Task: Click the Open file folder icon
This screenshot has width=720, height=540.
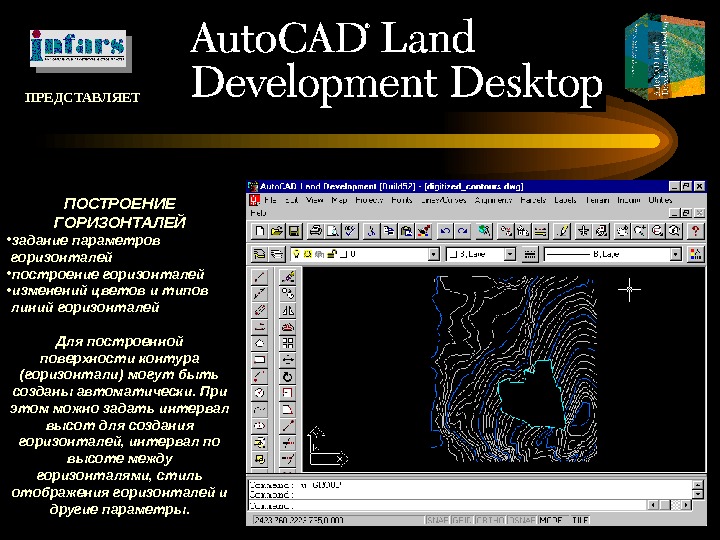Action: point(277,231)
